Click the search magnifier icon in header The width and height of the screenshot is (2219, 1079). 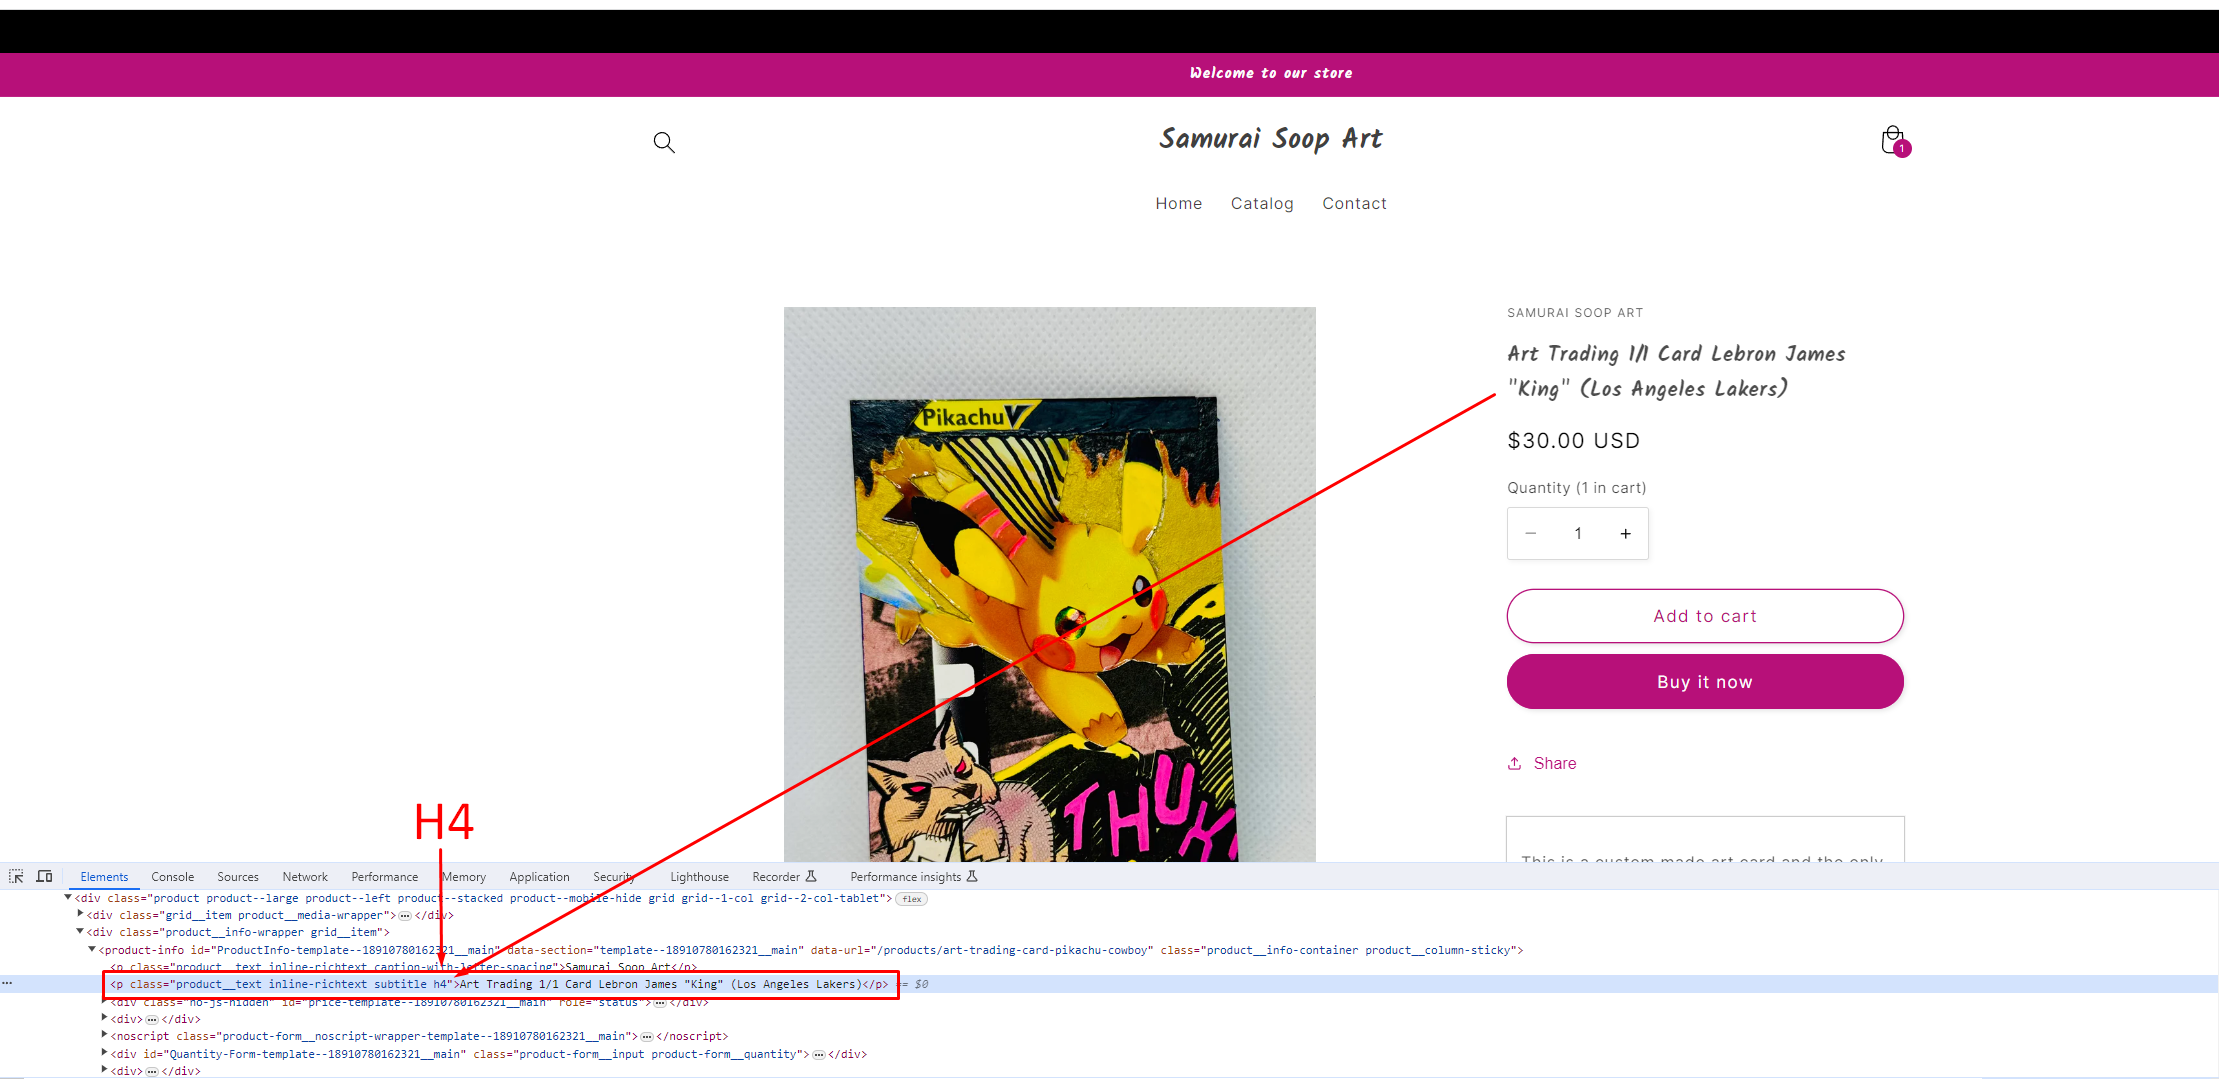pyautogui.click(x=664, y=142)
